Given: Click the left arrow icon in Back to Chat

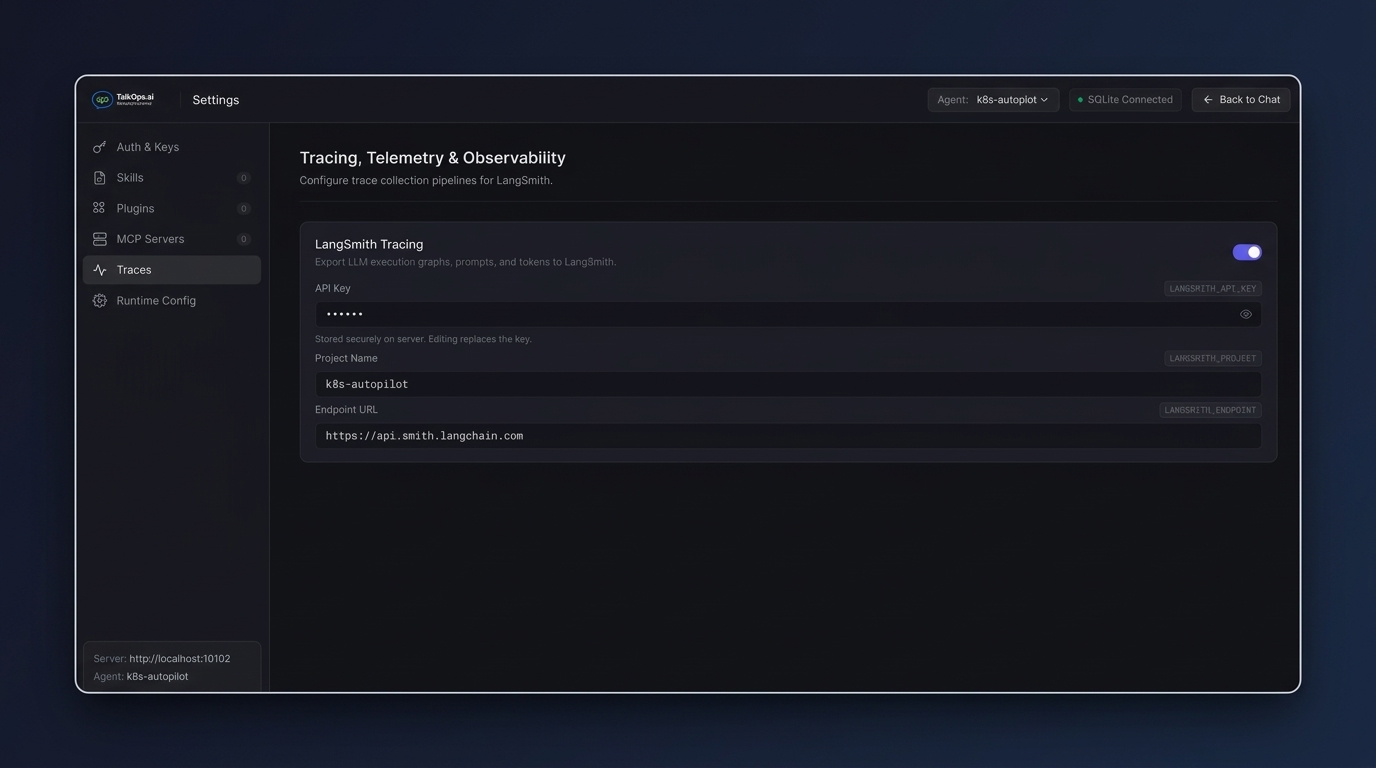Looking at the screenshot, I should (1208, 100).
